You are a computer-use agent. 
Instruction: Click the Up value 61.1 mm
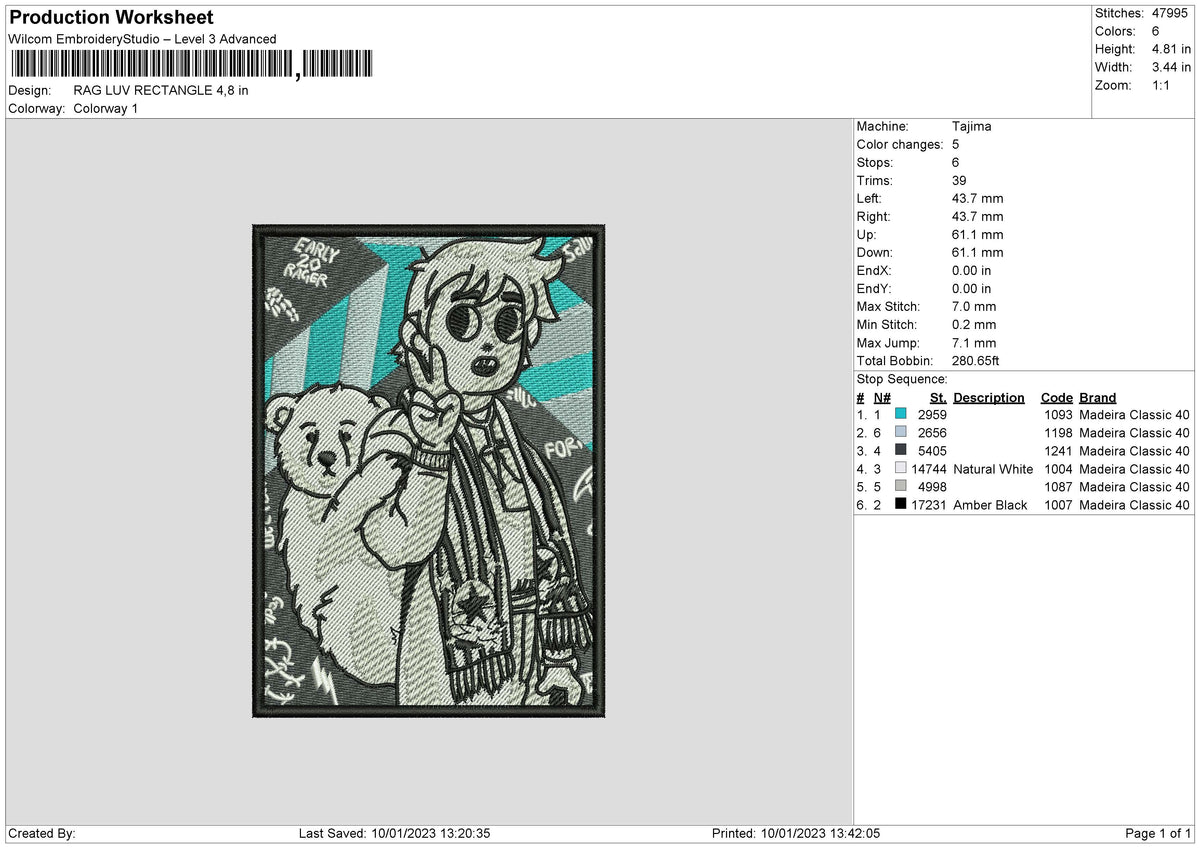point(977,234)
